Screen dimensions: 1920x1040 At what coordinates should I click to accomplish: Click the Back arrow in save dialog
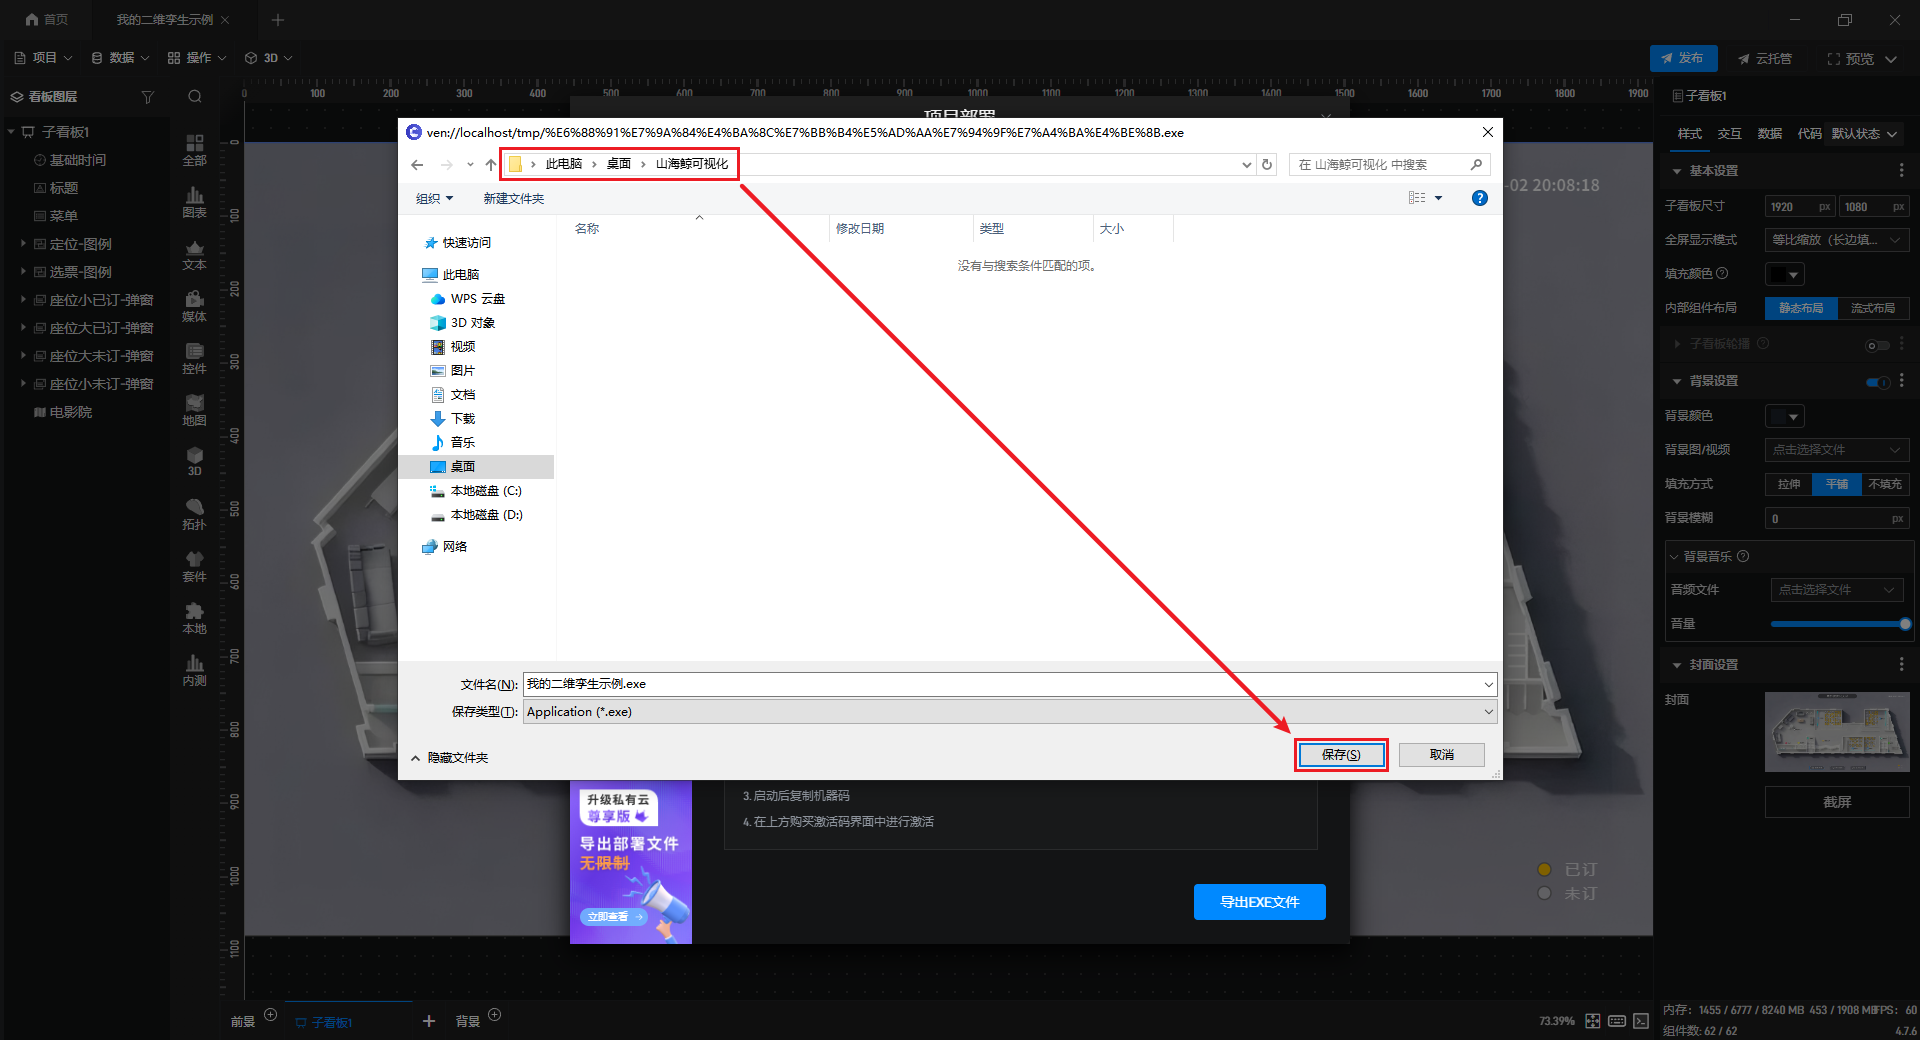pos(417,165)
